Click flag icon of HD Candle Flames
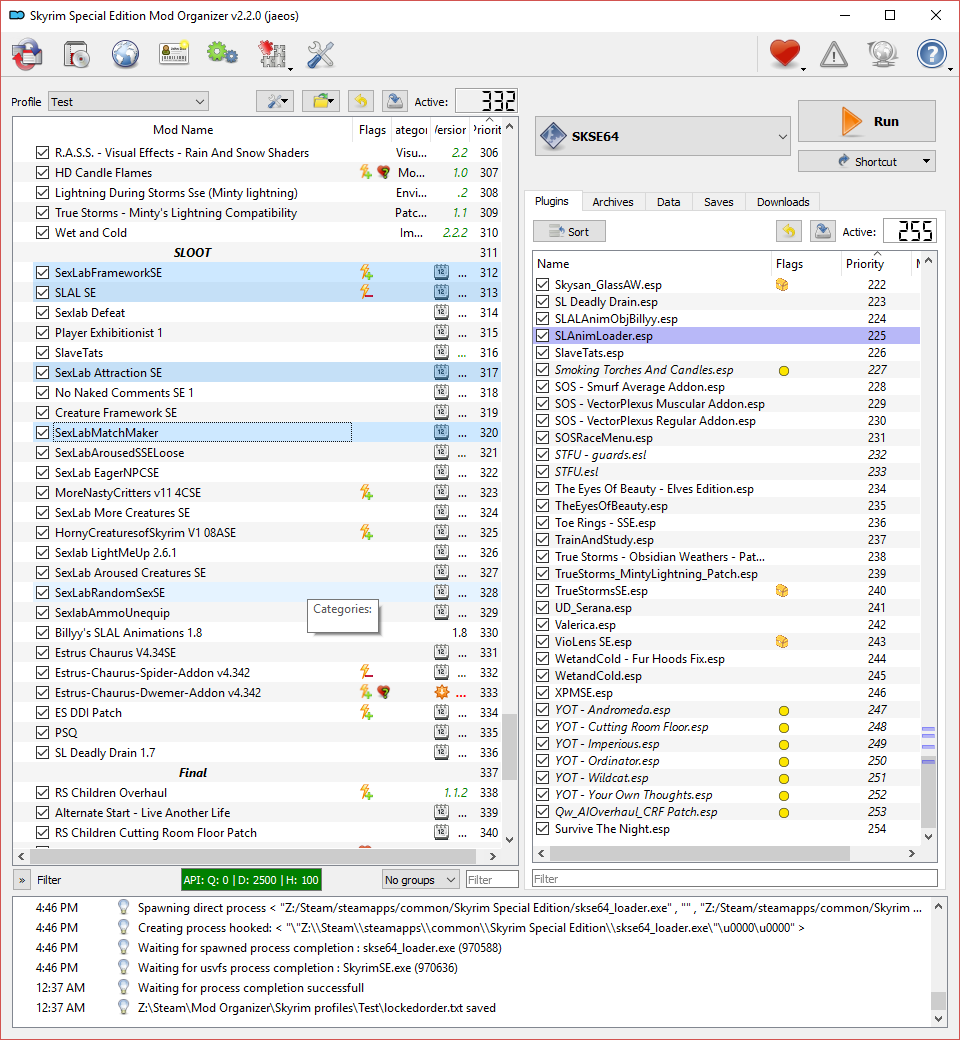Viewport: 960px width, 1040px height. click(x=366, y=172)
